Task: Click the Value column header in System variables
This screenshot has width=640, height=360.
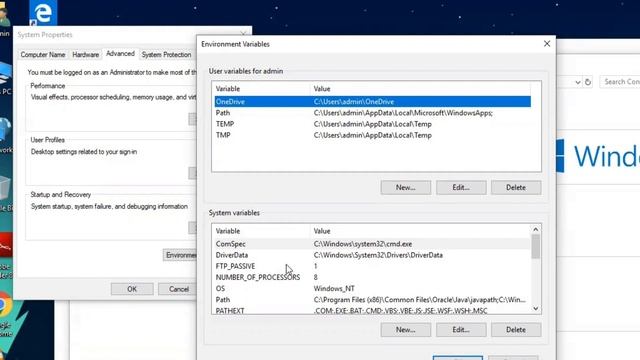Action: 420,231
